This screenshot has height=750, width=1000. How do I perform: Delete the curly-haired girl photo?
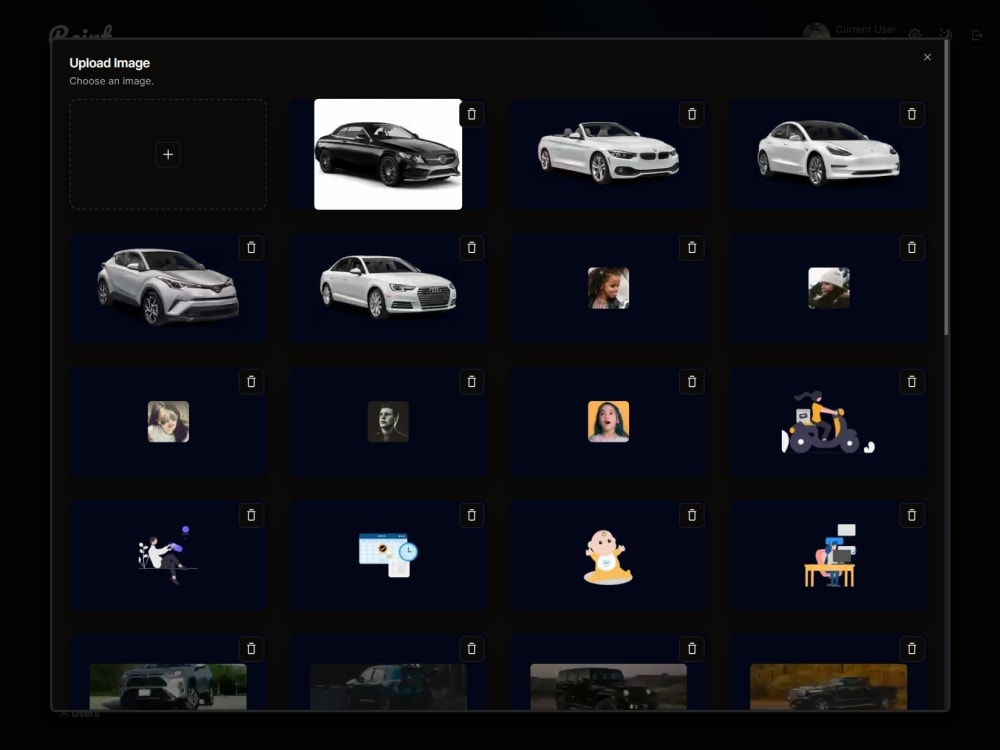coord(692,248)
